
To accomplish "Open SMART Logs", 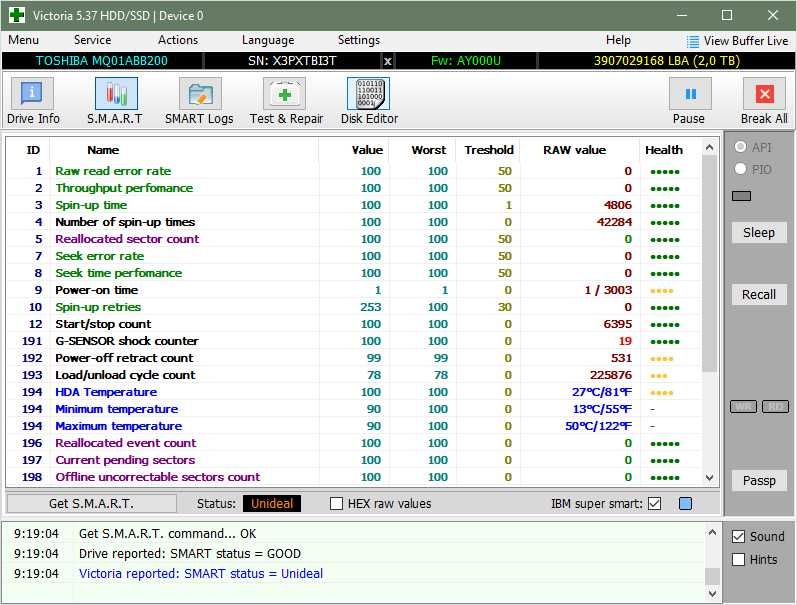I will tap(200, 94).
